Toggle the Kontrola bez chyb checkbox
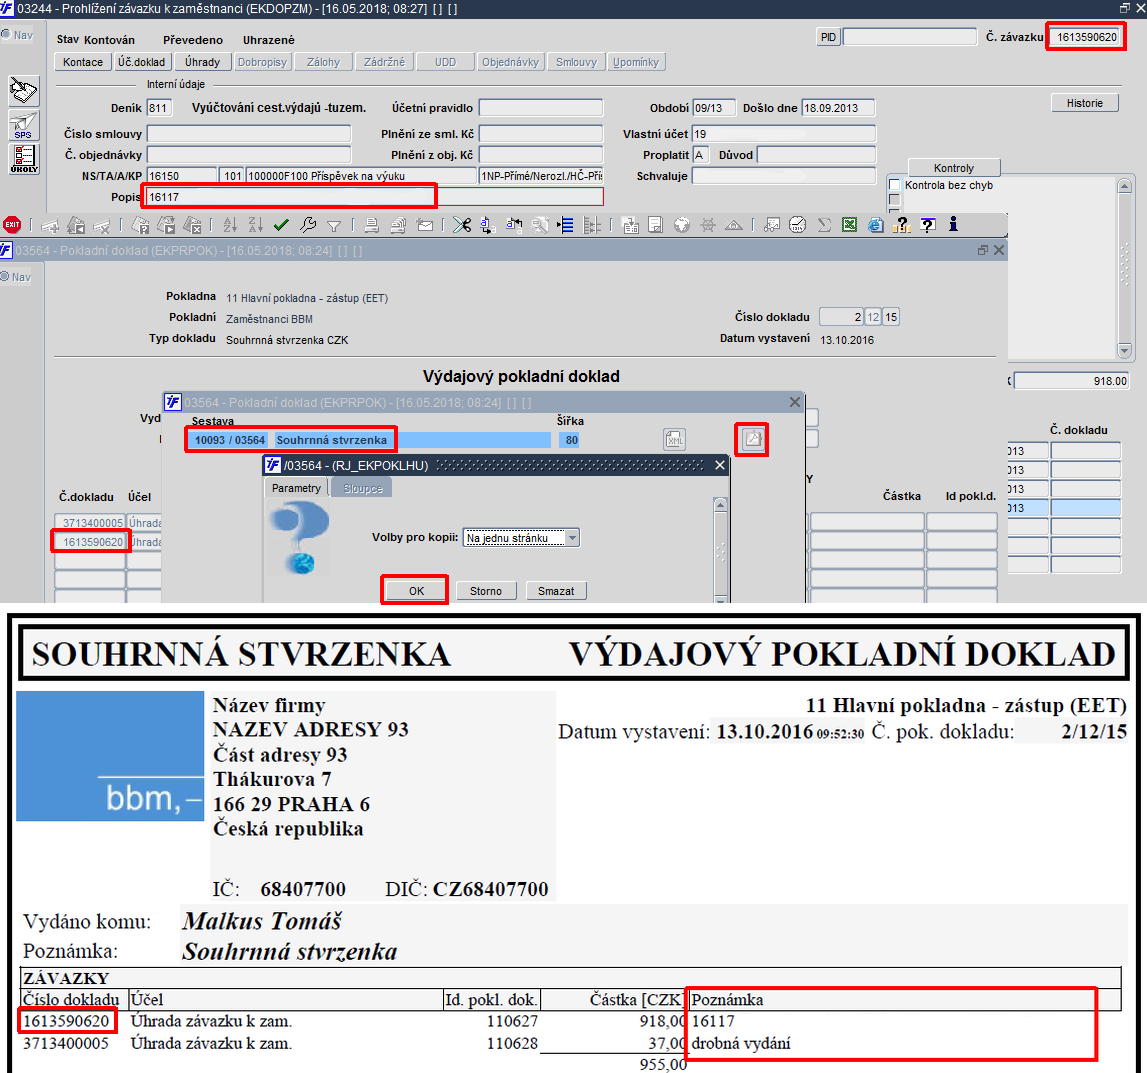This screenshot has height=1073, width=1147. click(x=894, y=185)
